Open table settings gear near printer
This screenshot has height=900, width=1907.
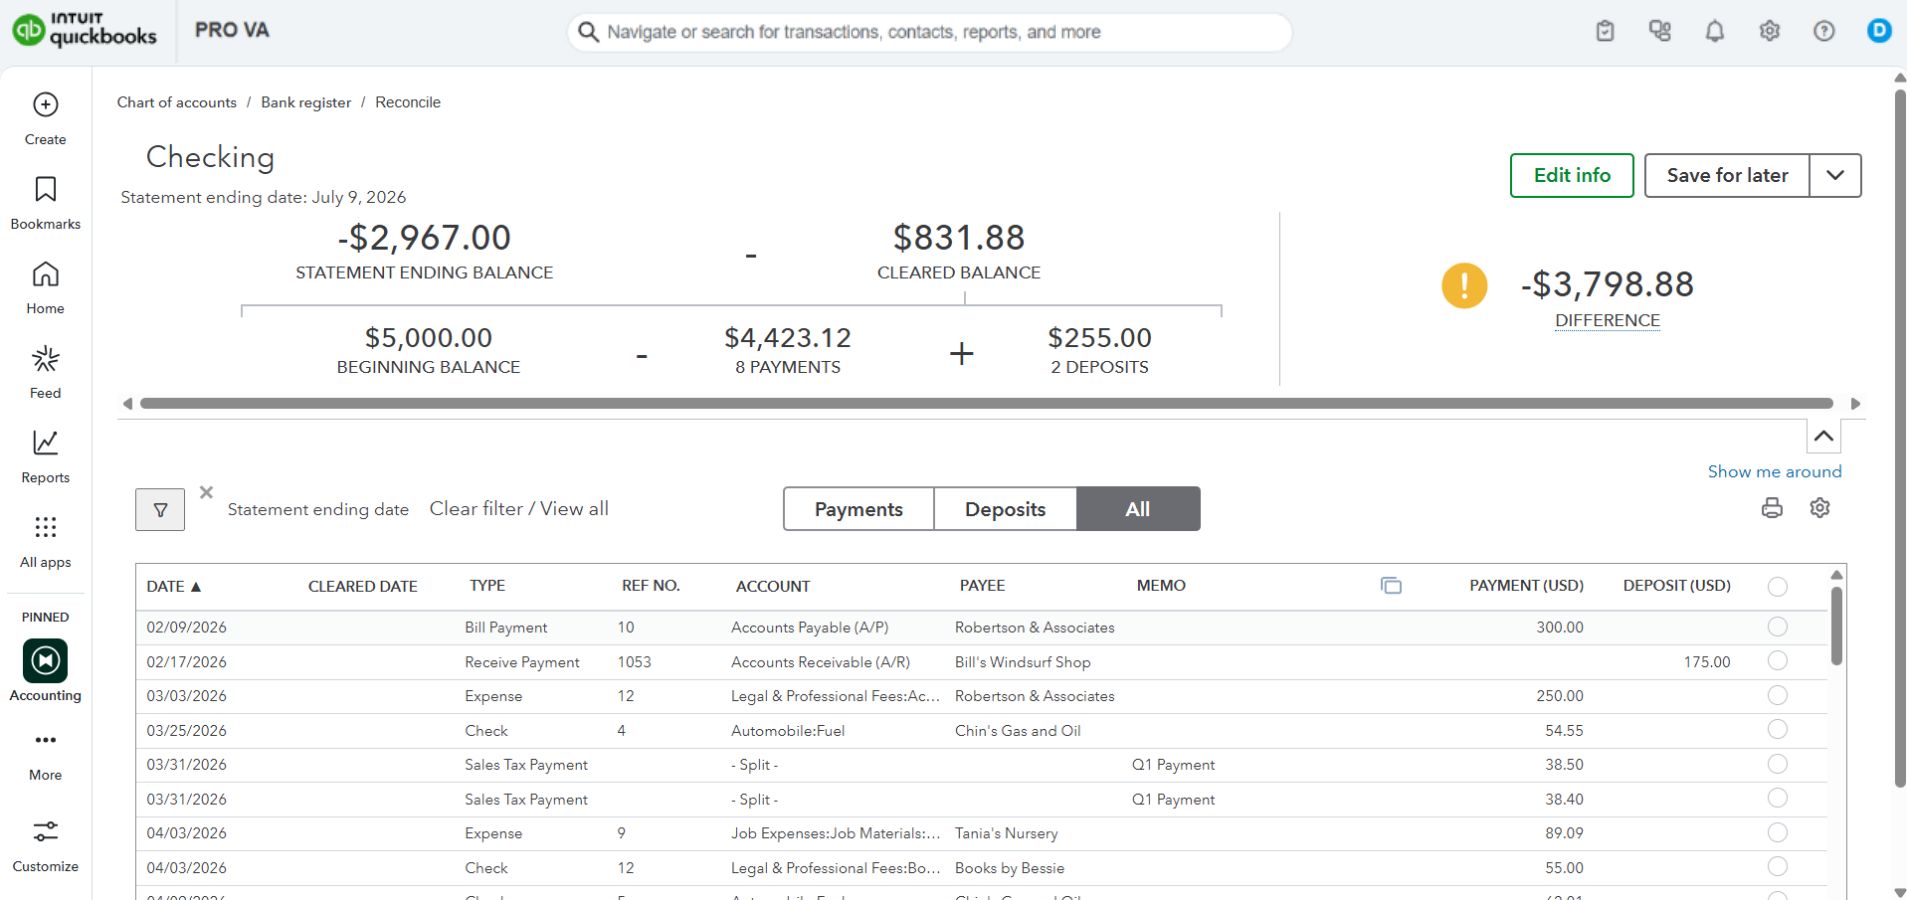pyautogui.click(x=1820, y=508)
